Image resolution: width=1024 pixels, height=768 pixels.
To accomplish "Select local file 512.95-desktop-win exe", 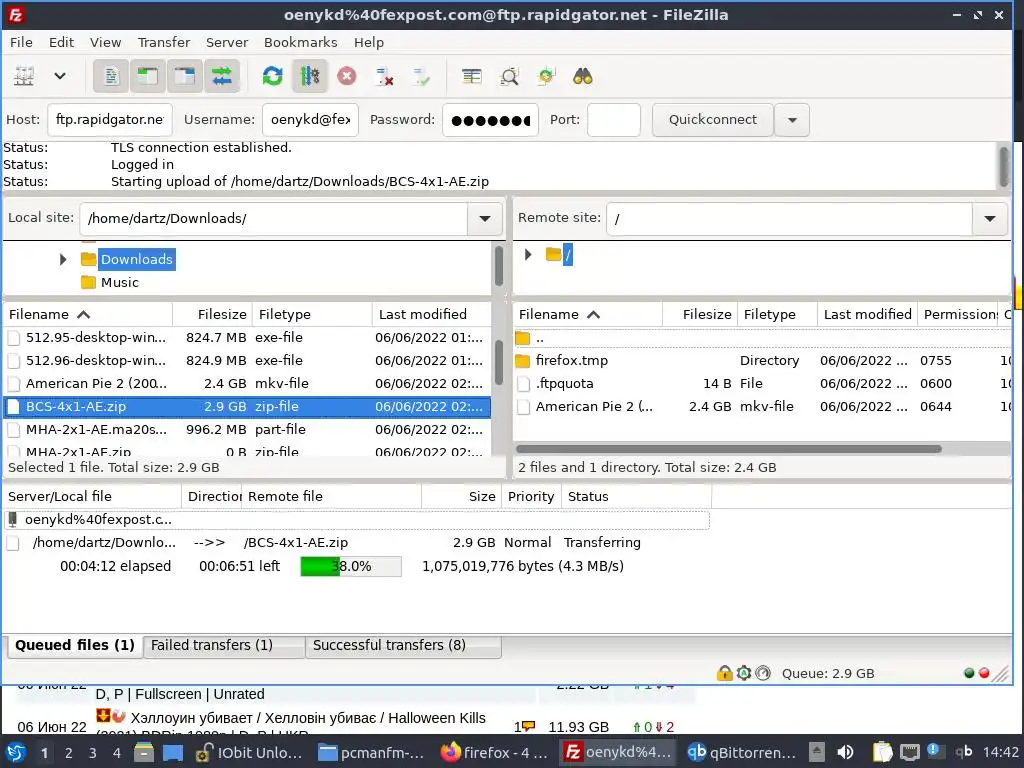I will pos(247,338).
